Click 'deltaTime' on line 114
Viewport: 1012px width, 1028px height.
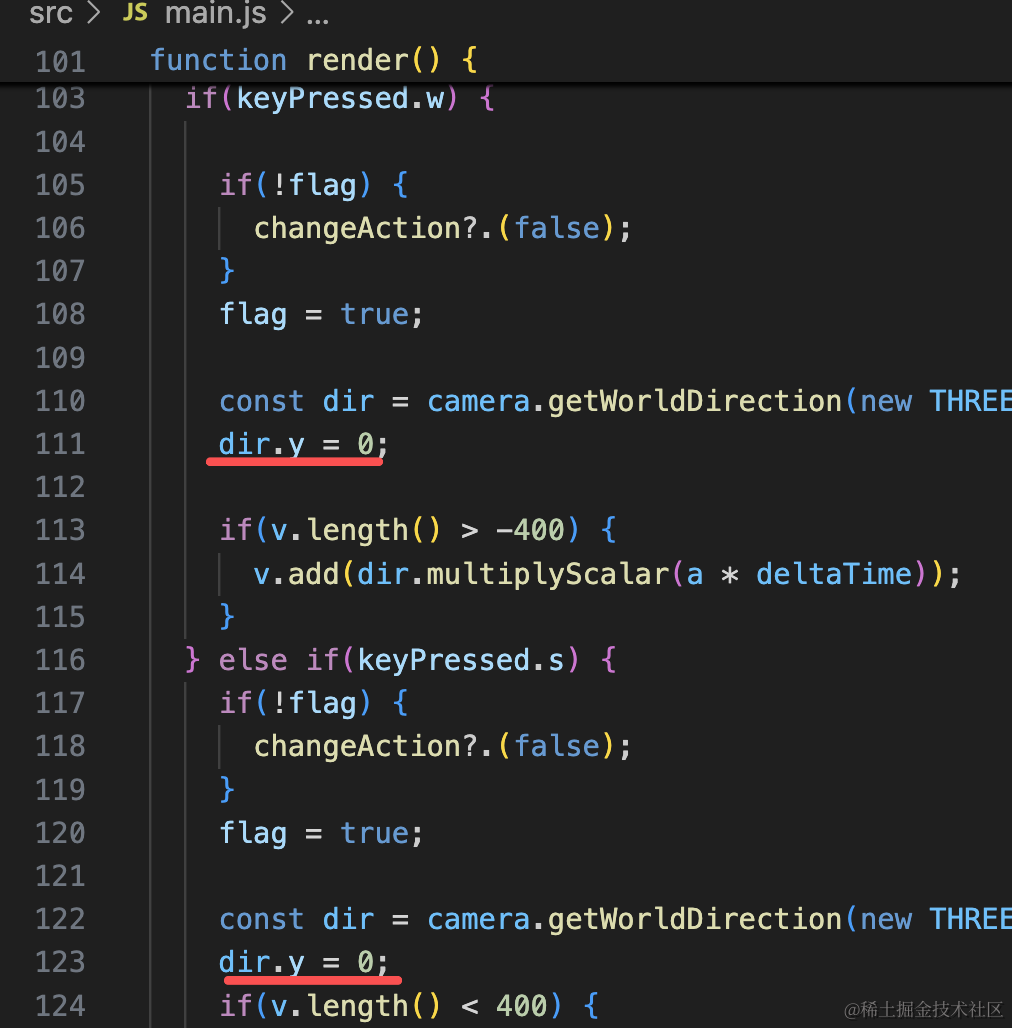pos(834,574)
